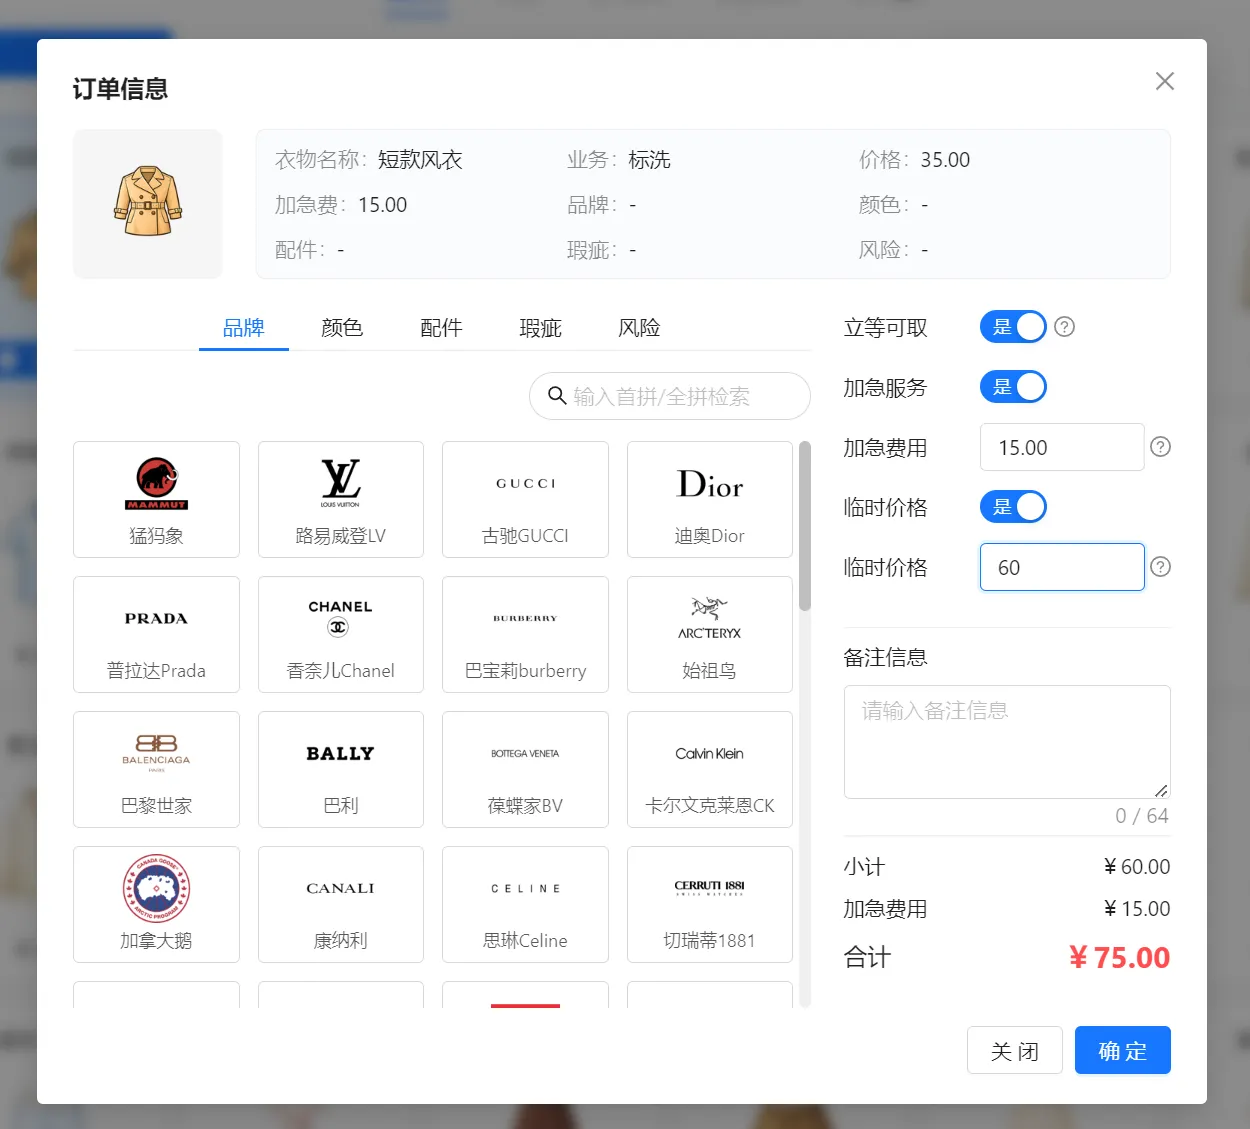
Task: Click the 临时价格 60 input field
Action: coord(1062,567)
